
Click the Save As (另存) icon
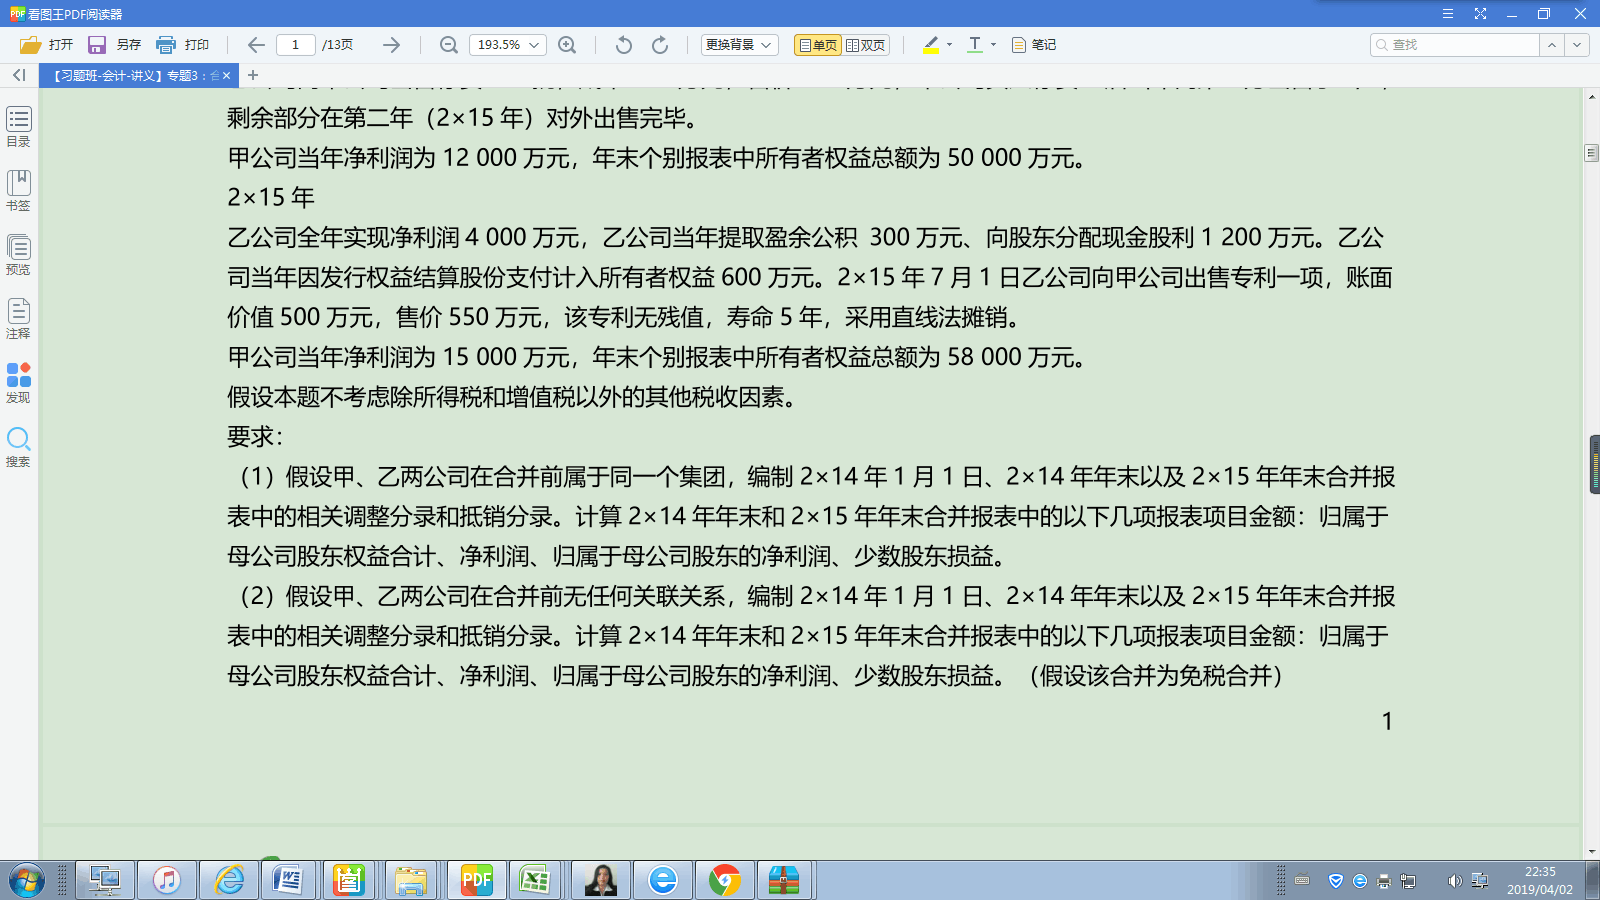point(97,45)
